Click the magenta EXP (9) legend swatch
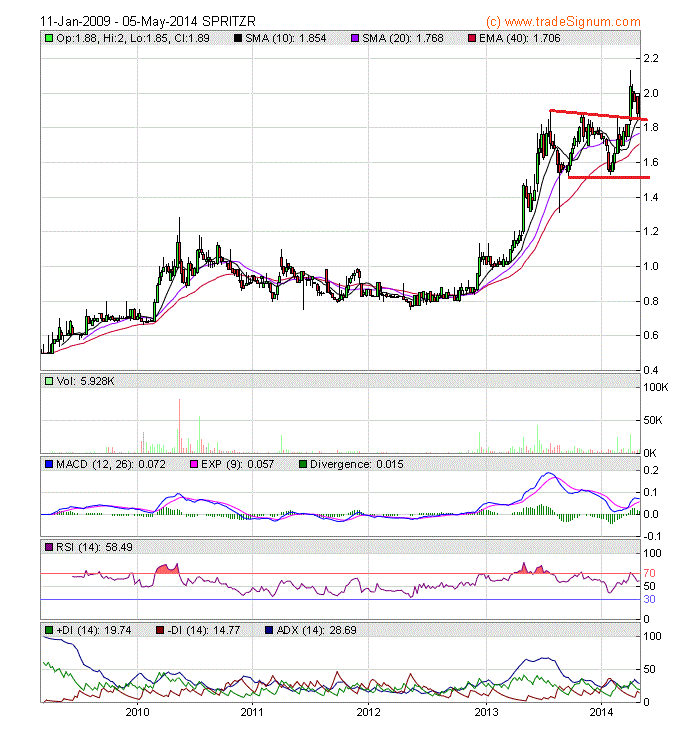 (194, 464)
